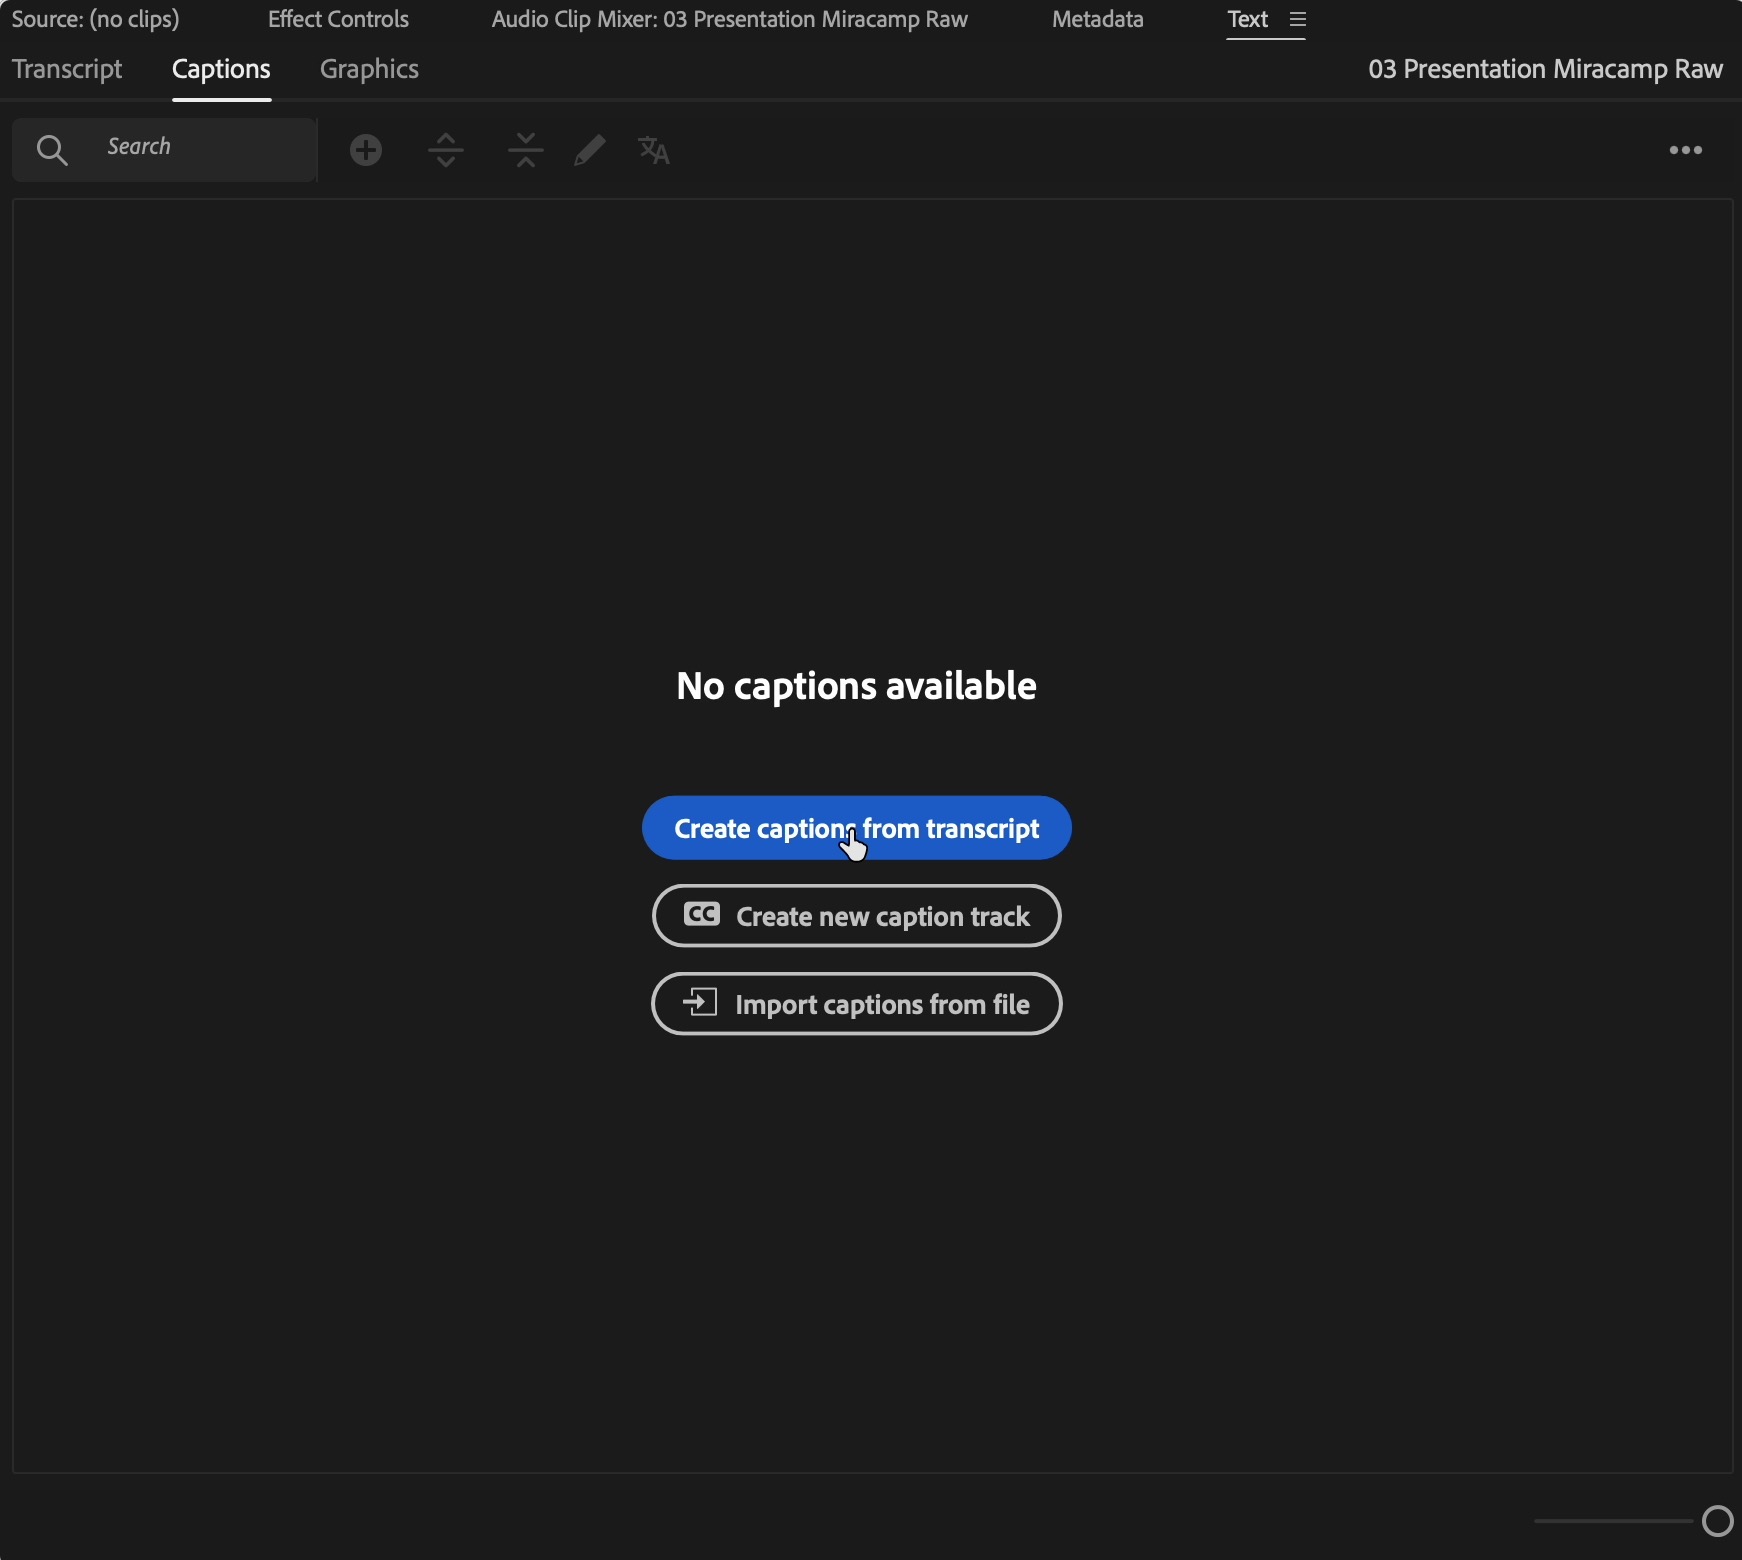Screen dimensions: 1742x1560
Task: Open the three-dots more options menu
Action: [x=1686, y=150]
